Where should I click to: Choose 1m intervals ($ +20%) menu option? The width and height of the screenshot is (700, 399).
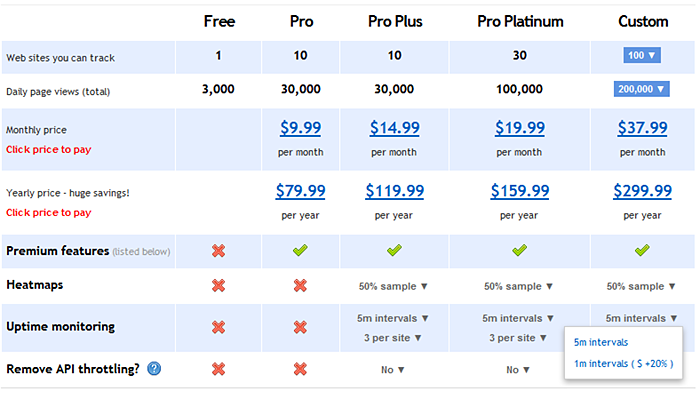click(x=624, y=364)
